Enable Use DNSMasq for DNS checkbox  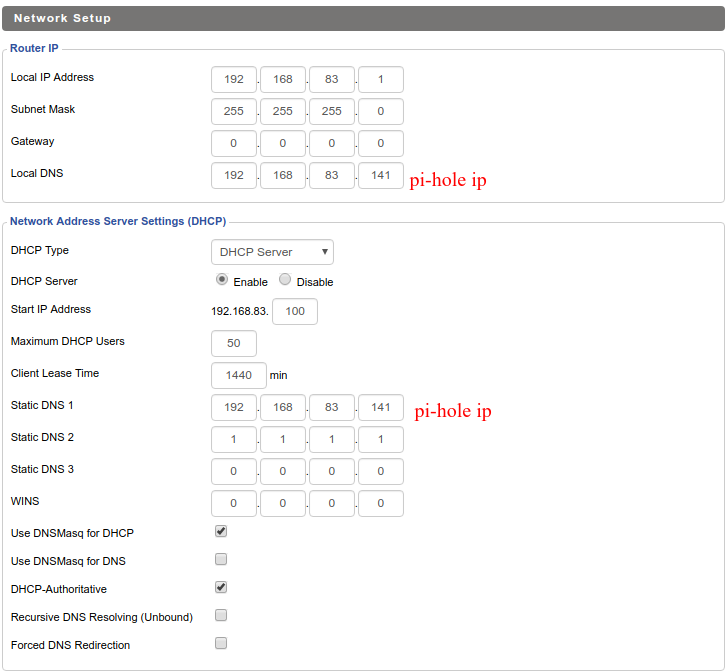221,560
